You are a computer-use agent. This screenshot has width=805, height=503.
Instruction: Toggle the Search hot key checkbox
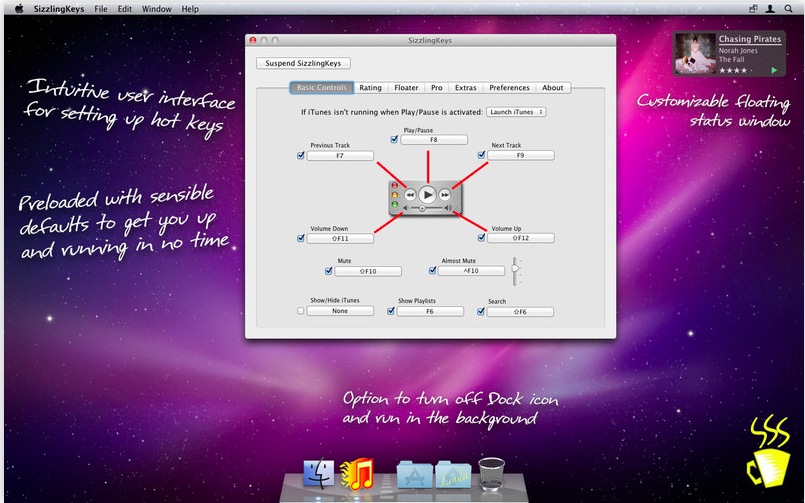click(481, 311)
